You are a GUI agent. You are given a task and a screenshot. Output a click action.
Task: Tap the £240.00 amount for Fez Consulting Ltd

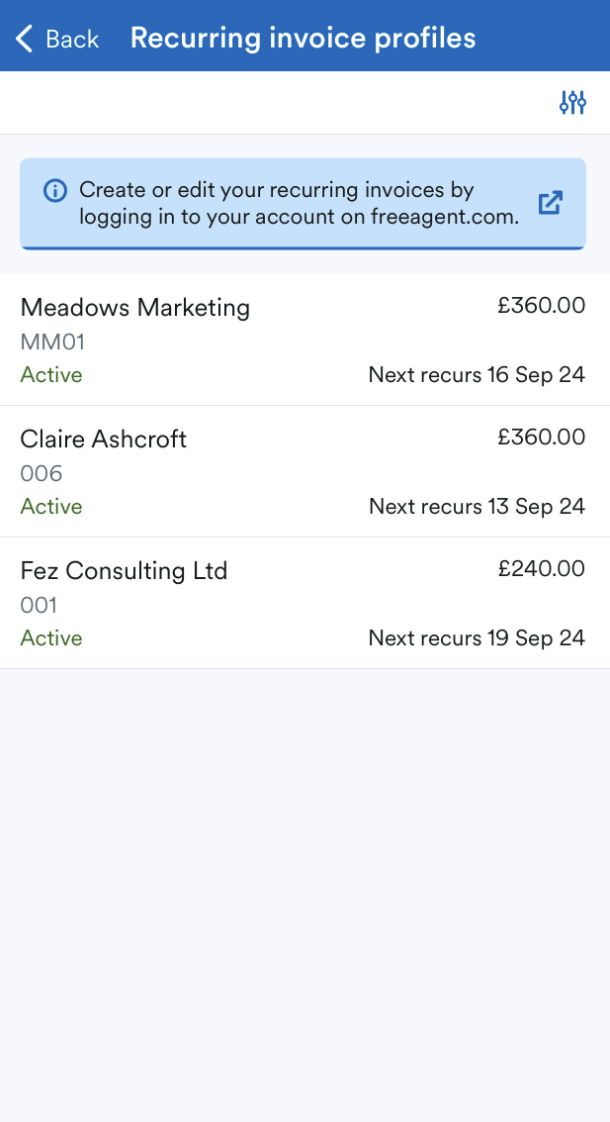[543, 568]
